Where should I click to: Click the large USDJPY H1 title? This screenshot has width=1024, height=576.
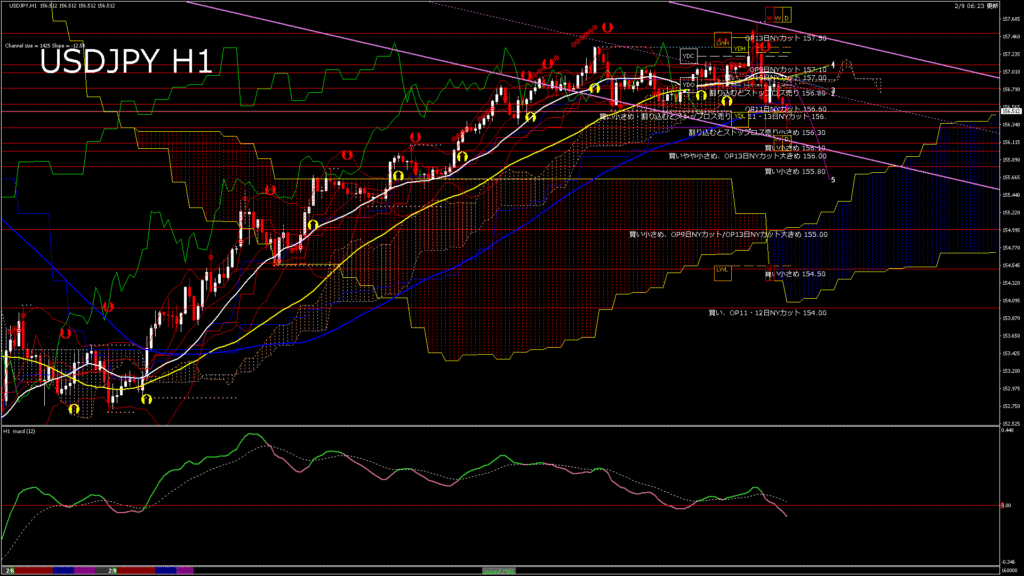(125, 62)
